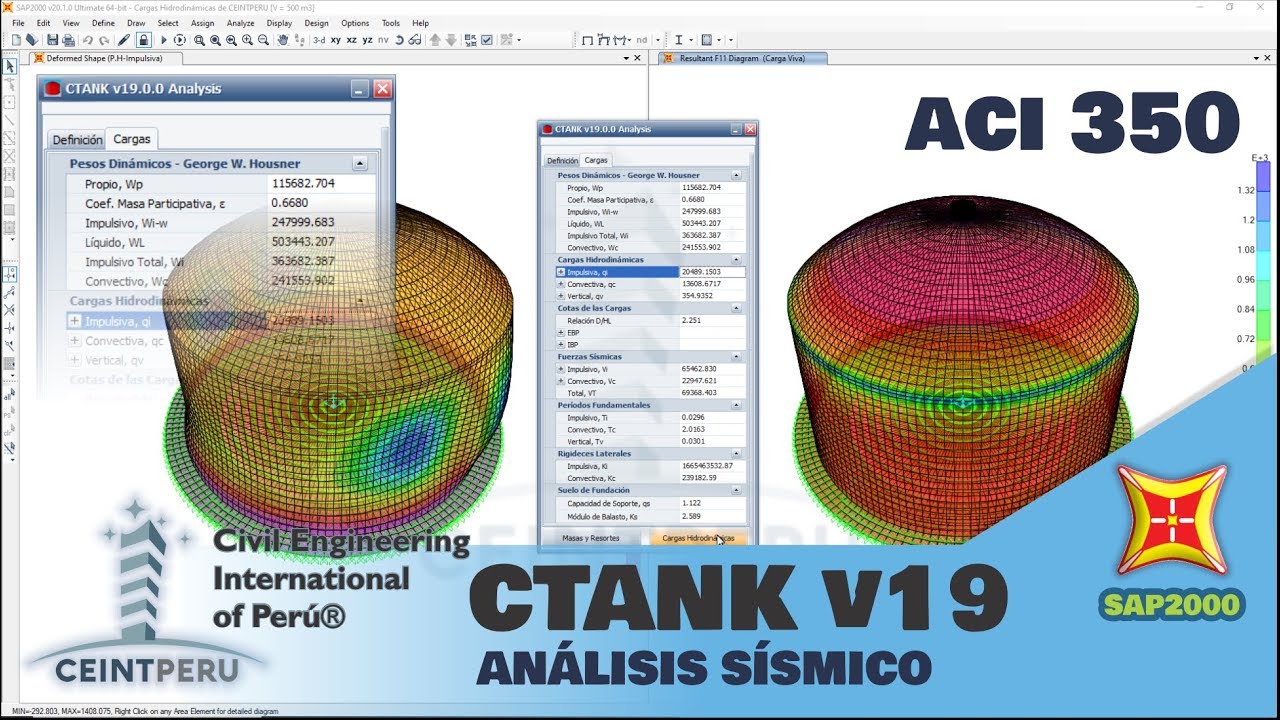Collapse the Suelo de Fundación section

[x=736, y=491]
